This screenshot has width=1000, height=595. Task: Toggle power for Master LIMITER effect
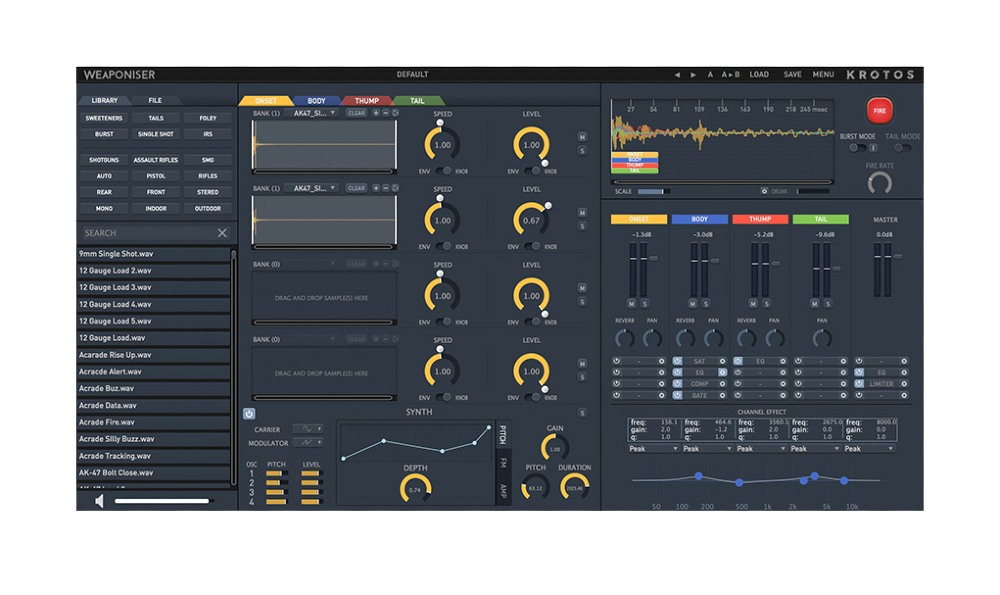pos(859,384)
